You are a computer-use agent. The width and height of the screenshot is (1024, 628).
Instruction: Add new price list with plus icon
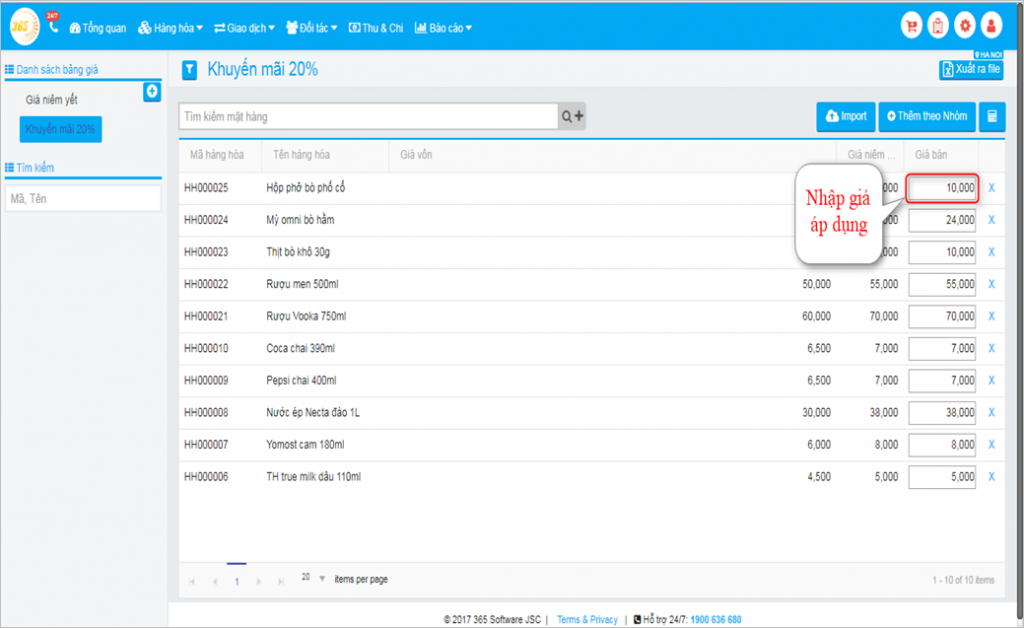[152, 92]
